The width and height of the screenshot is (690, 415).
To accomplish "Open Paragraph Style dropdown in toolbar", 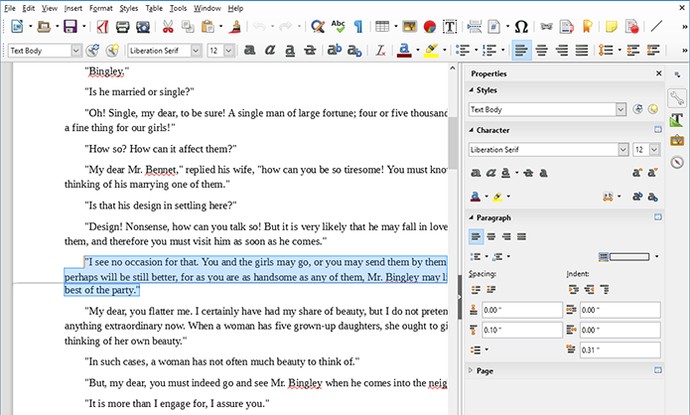I will pyautogui.click(x=76, y=51).
